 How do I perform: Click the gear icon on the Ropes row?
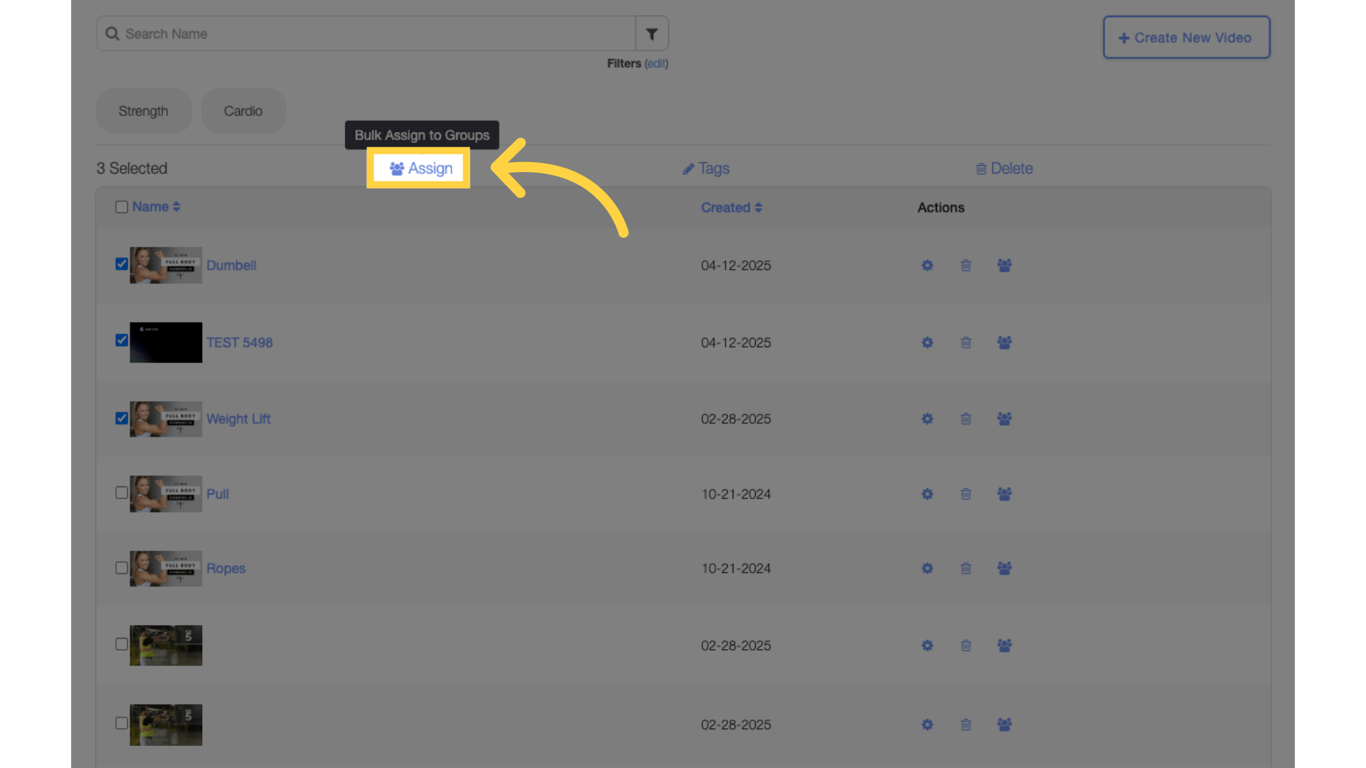[x=927, y=568]
